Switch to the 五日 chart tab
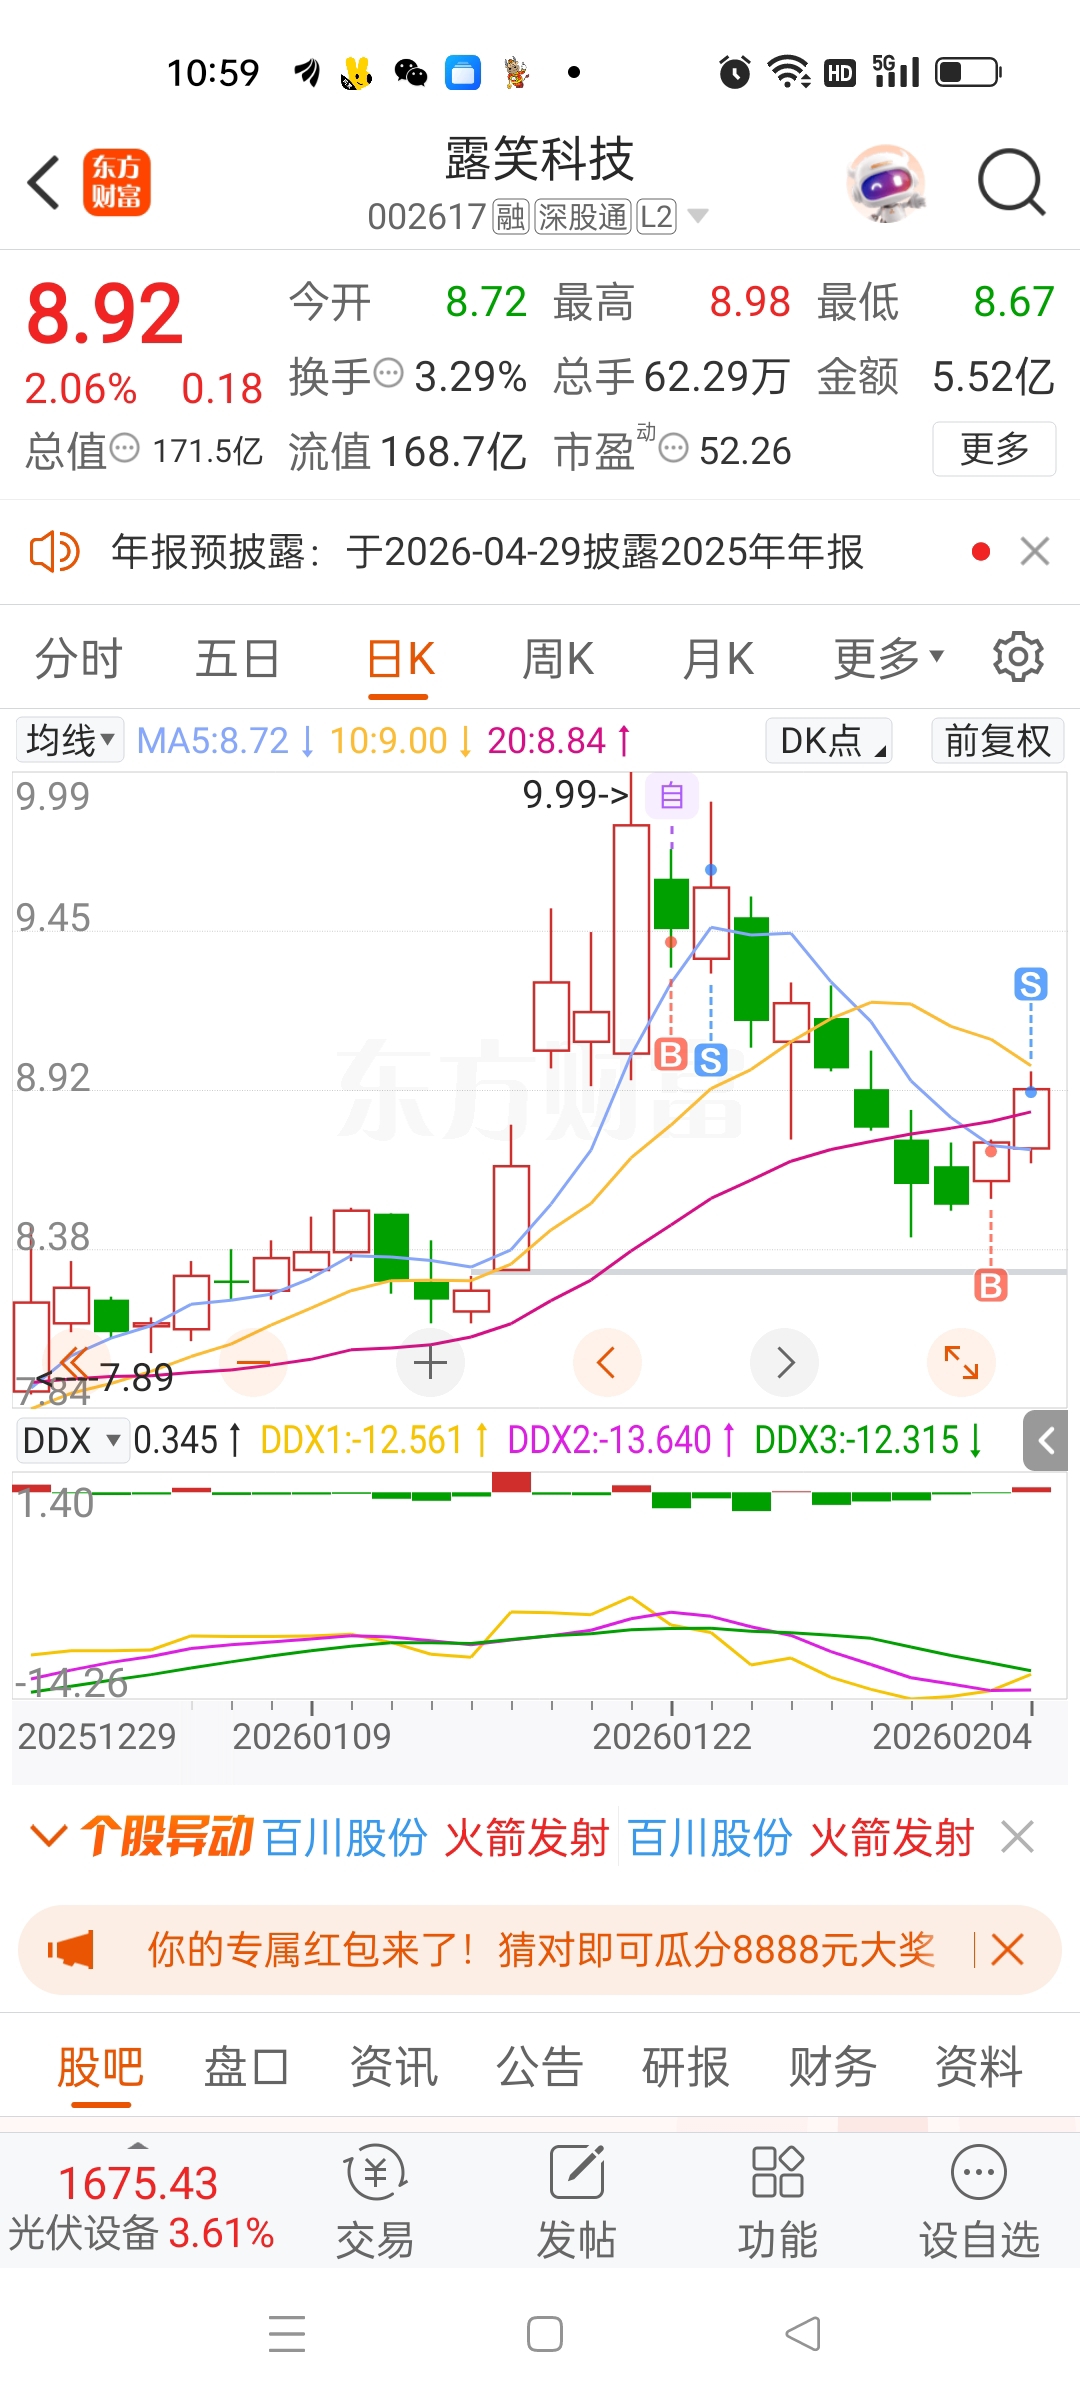This screenshot has width=1080, height=2400. pyautogui.click(x=237, y=660)
